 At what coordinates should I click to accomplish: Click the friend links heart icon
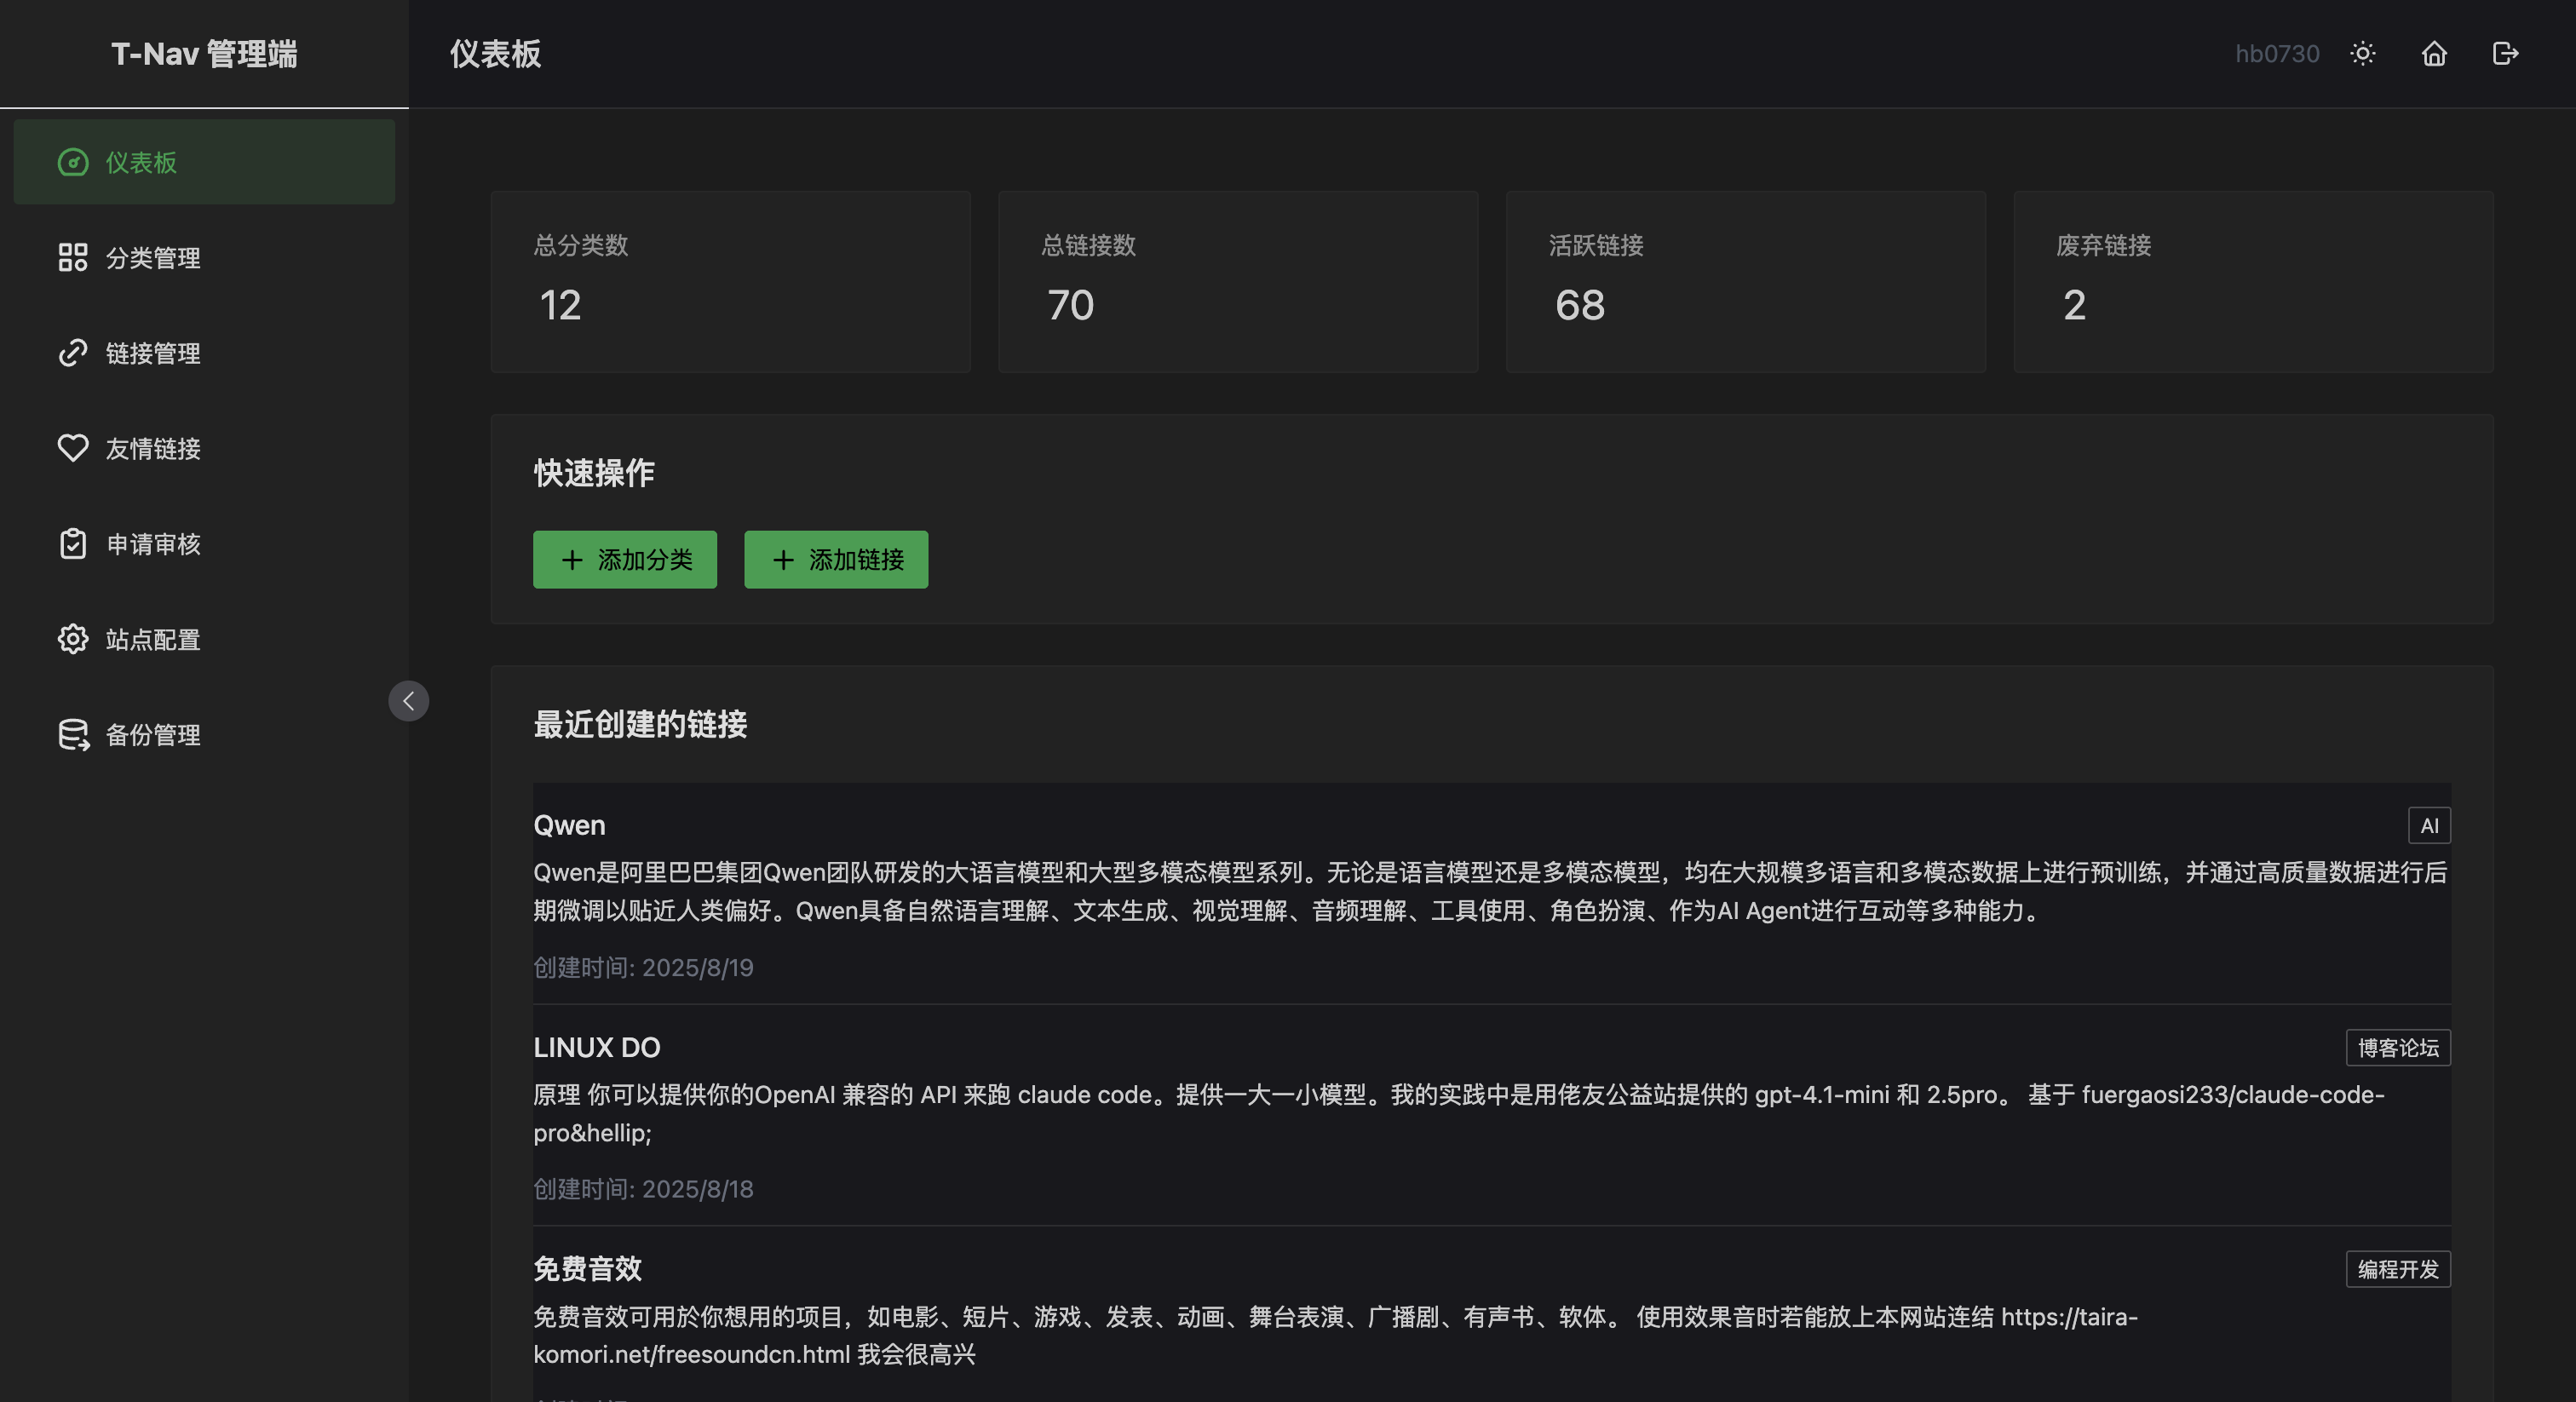tap(73, 448)
